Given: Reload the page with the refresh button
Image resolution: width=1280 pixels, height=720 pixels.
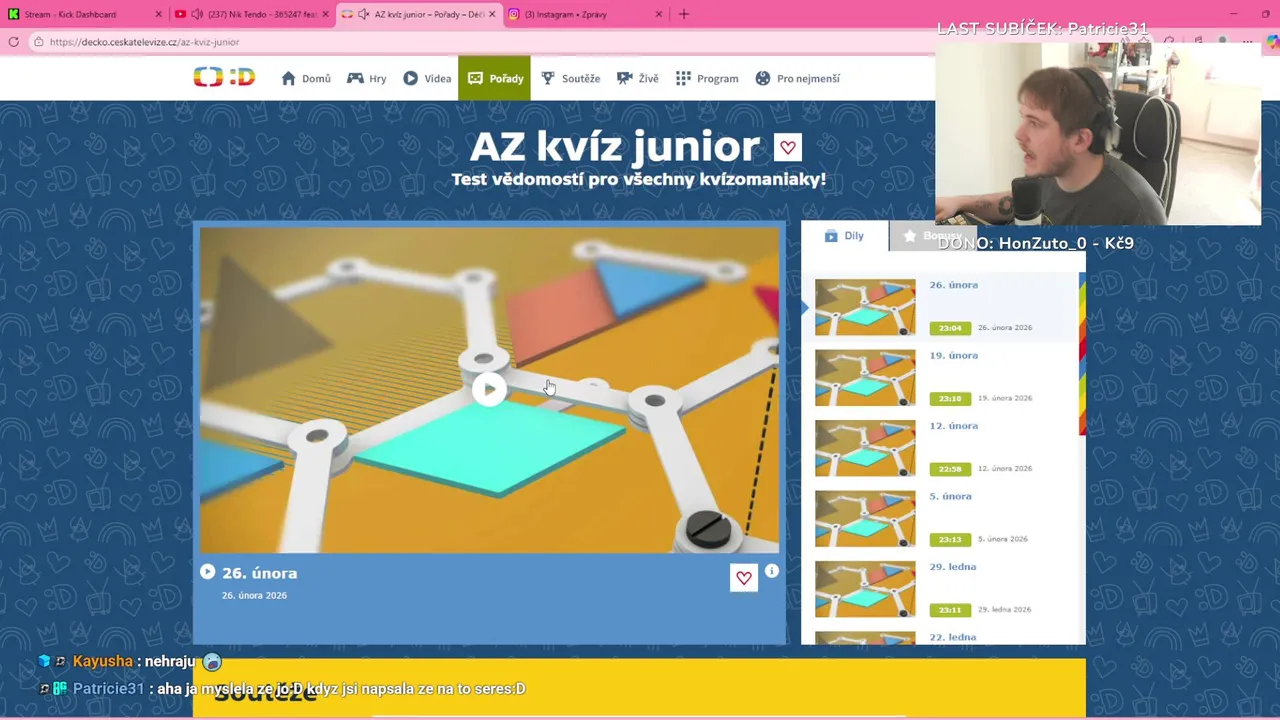Looking at the screenshot, I should 13,42.
